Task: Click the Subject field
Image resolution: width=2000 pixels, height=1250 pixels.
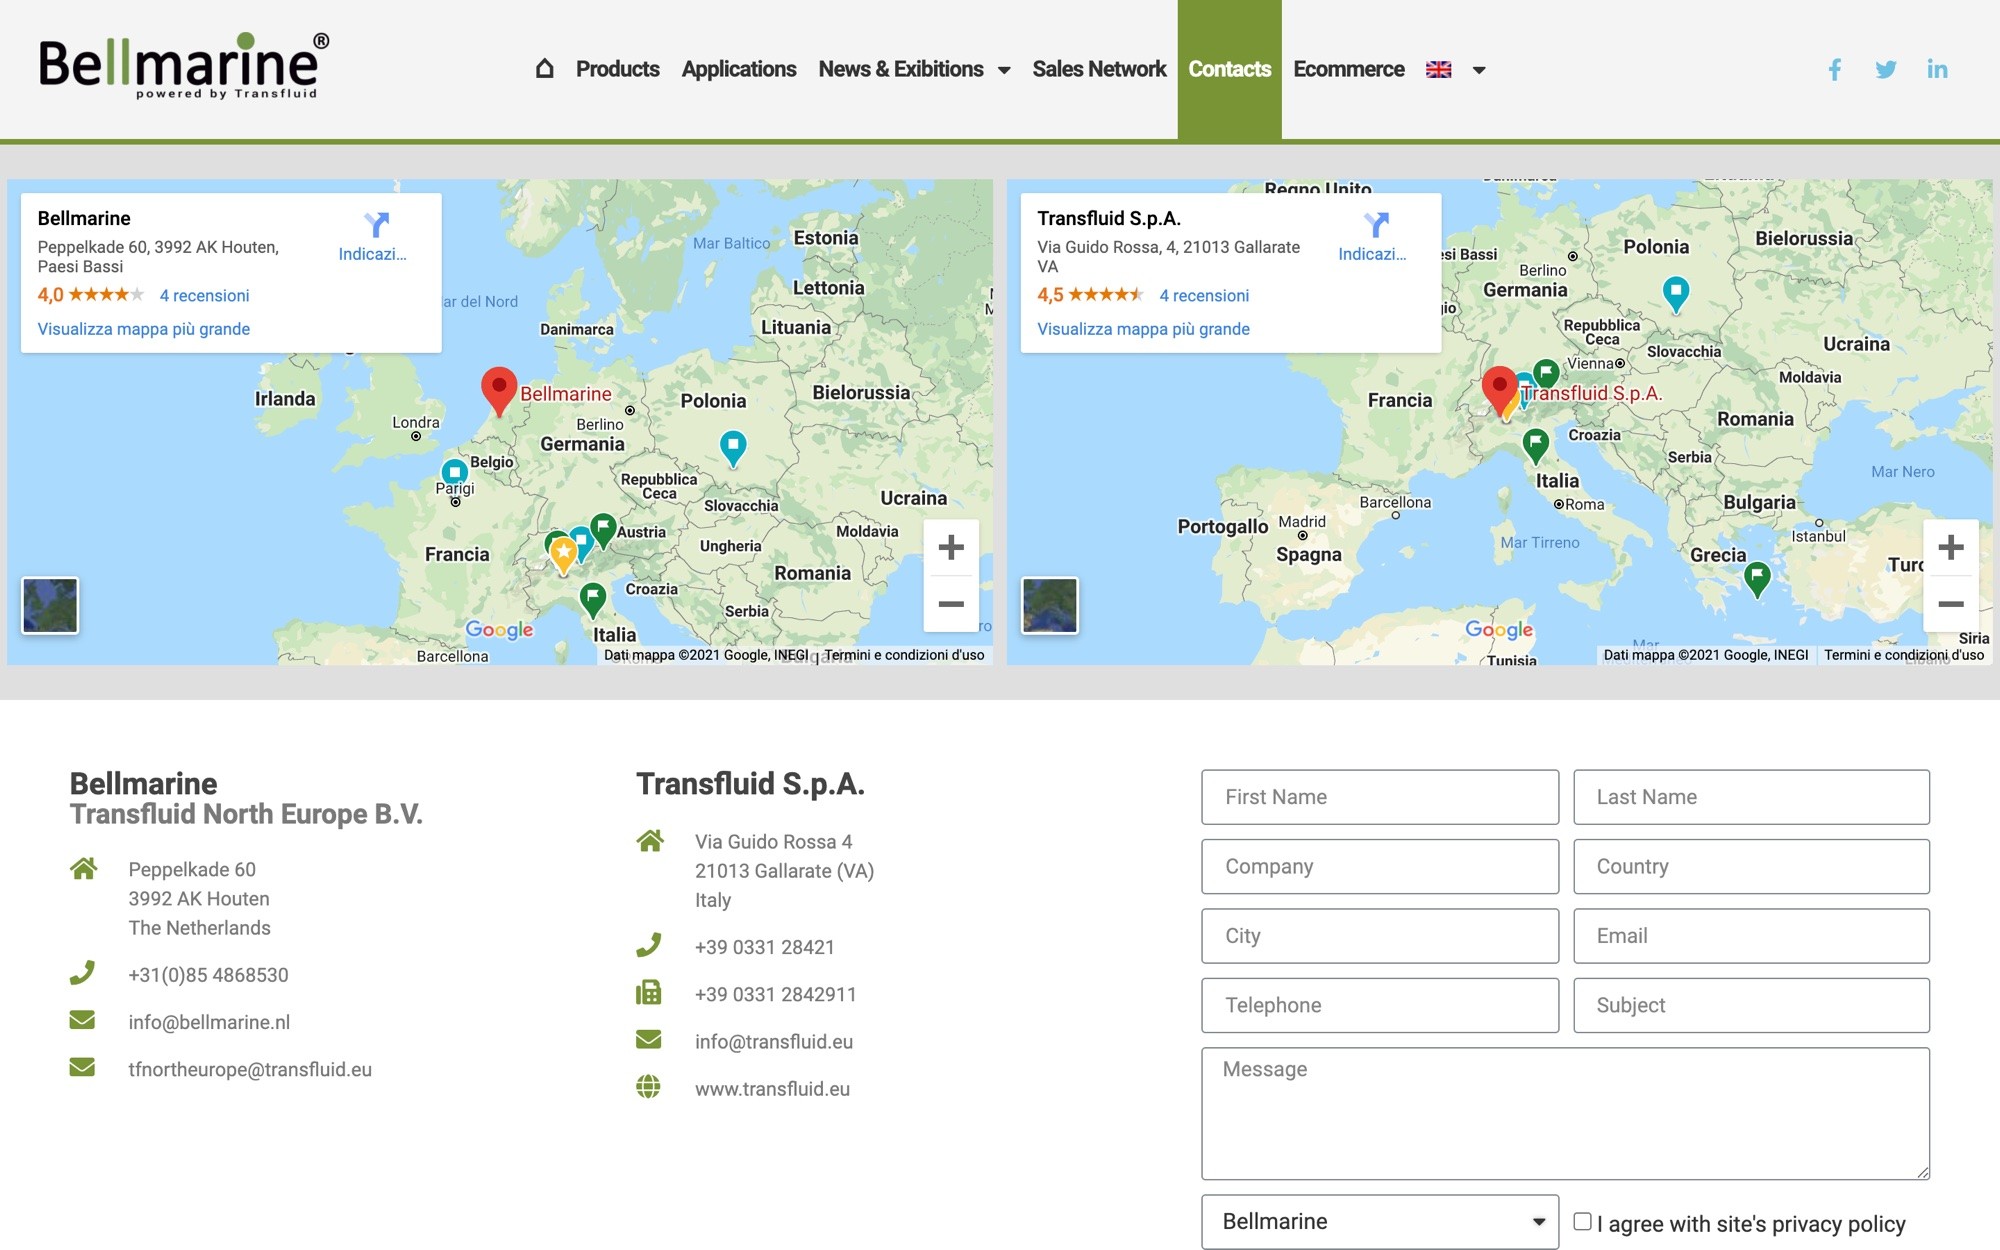Action: click(x=1751, y=1005)
